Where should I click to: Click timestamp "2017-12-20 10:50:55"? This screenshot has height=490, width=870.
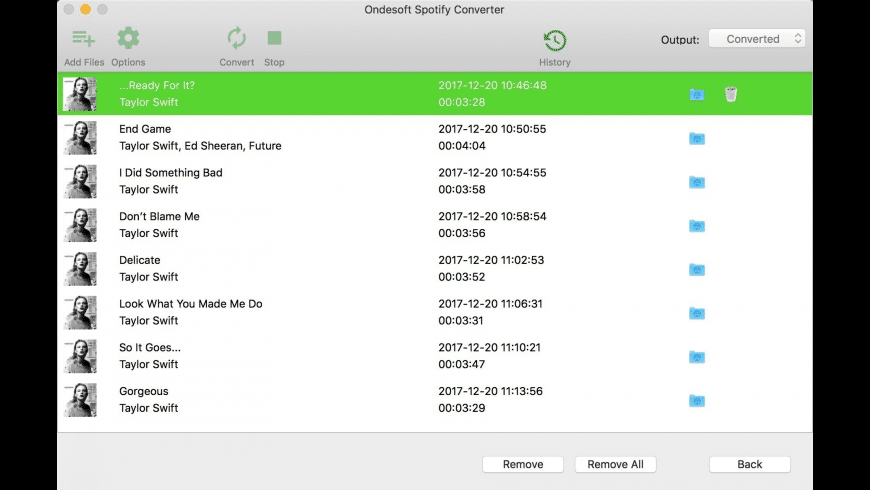click(x=492, y=129)
